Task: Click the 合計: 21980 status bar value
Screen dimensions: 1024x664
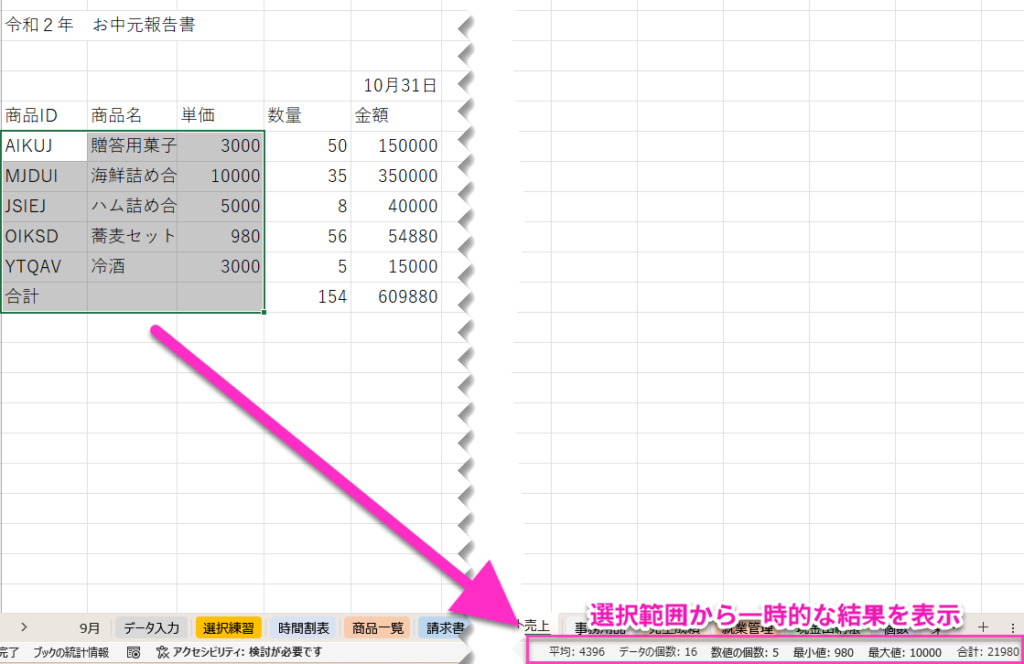Action: click(988, 652)
